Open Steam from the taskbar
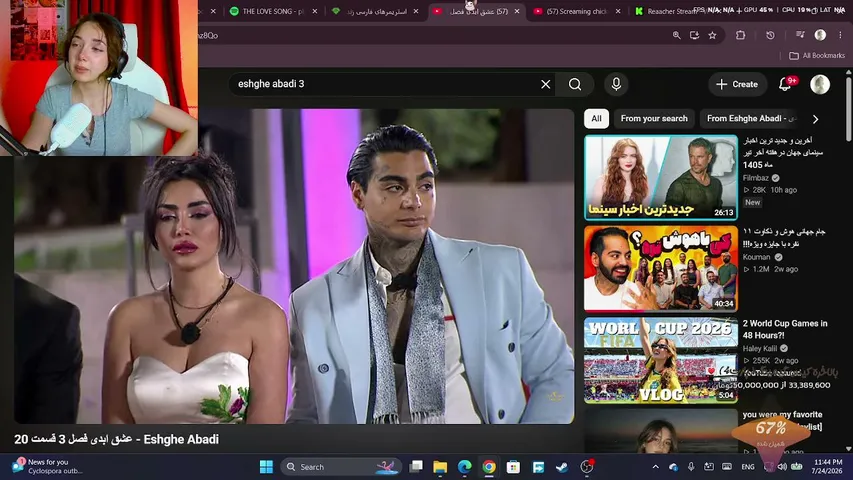The width and height of the screenshot is (853, 480). coord(561,467)
